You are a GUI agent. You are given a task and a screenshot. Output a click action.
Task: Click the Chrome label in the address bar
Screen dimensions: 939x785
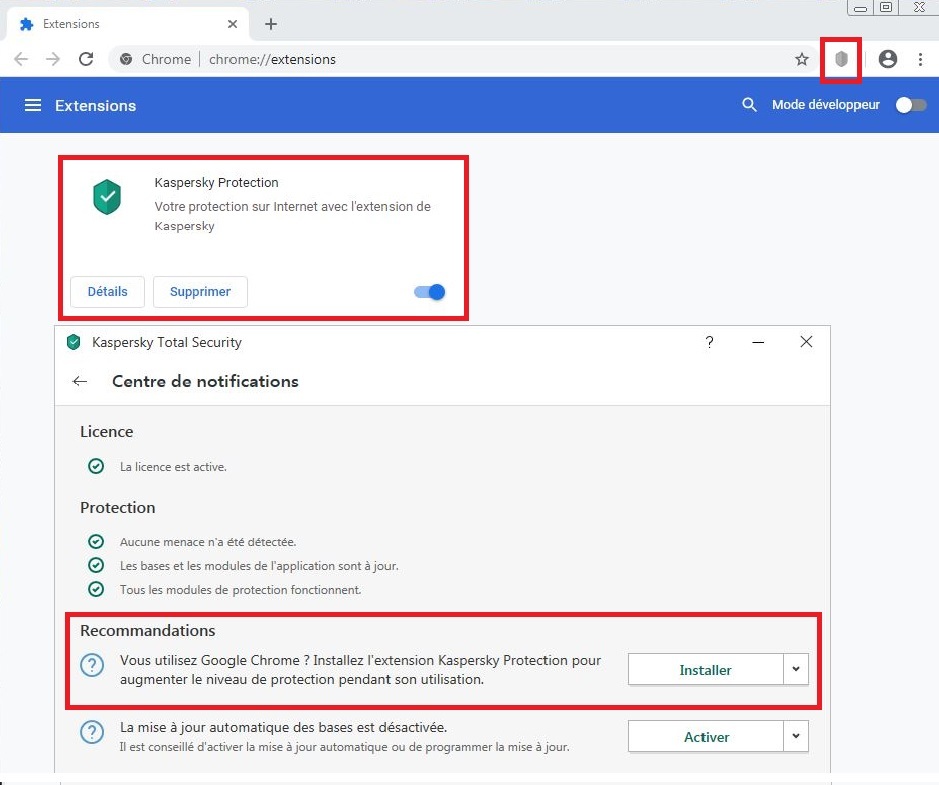click(166, 59)
